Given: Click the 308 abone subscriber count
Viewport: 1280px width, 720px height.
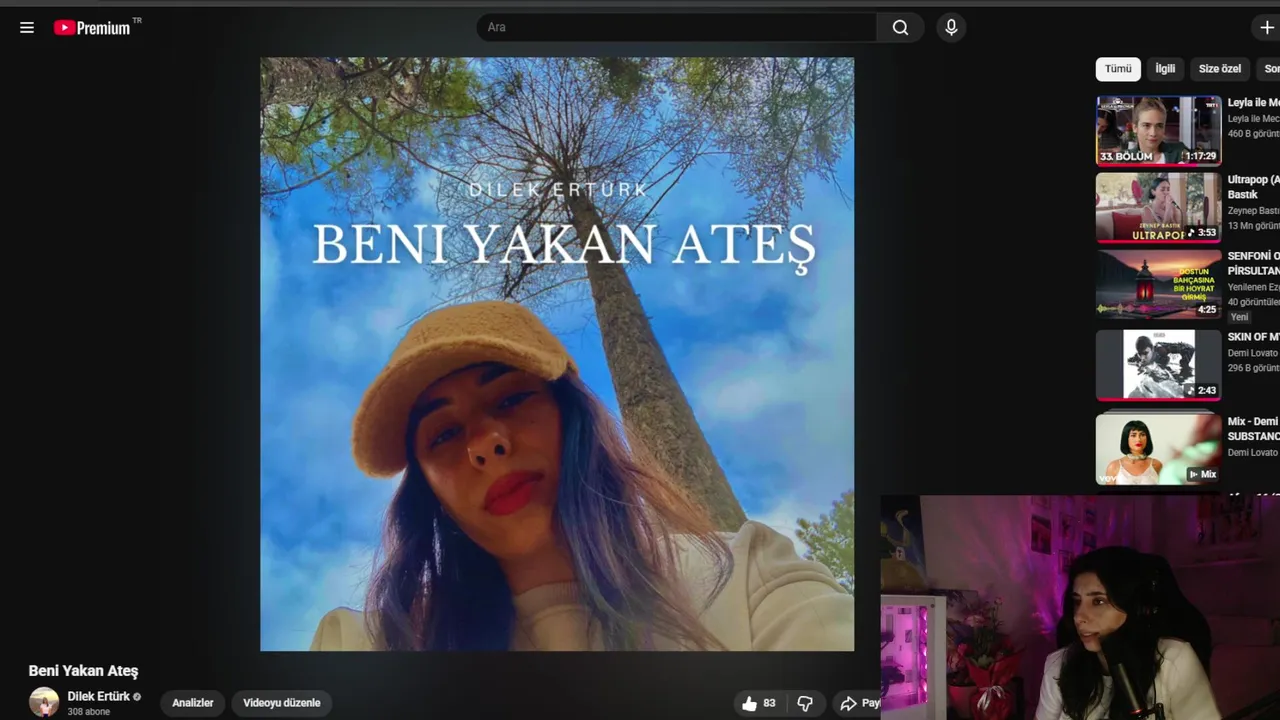Looking at the screenshot, I should [89, 712].
